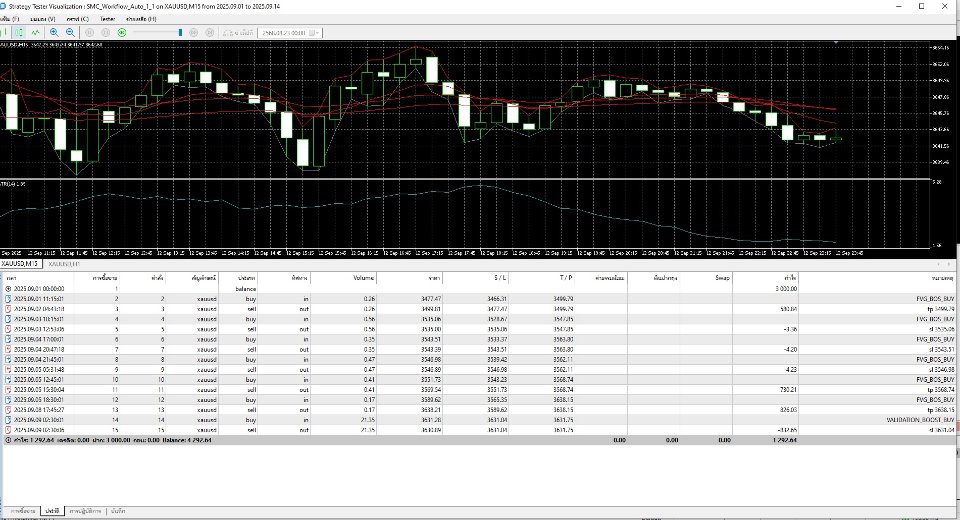The height and width of the screenshot is (520, 960).
Task: Click the zoom in magnifier icon
Action: (x=54, y=32)
